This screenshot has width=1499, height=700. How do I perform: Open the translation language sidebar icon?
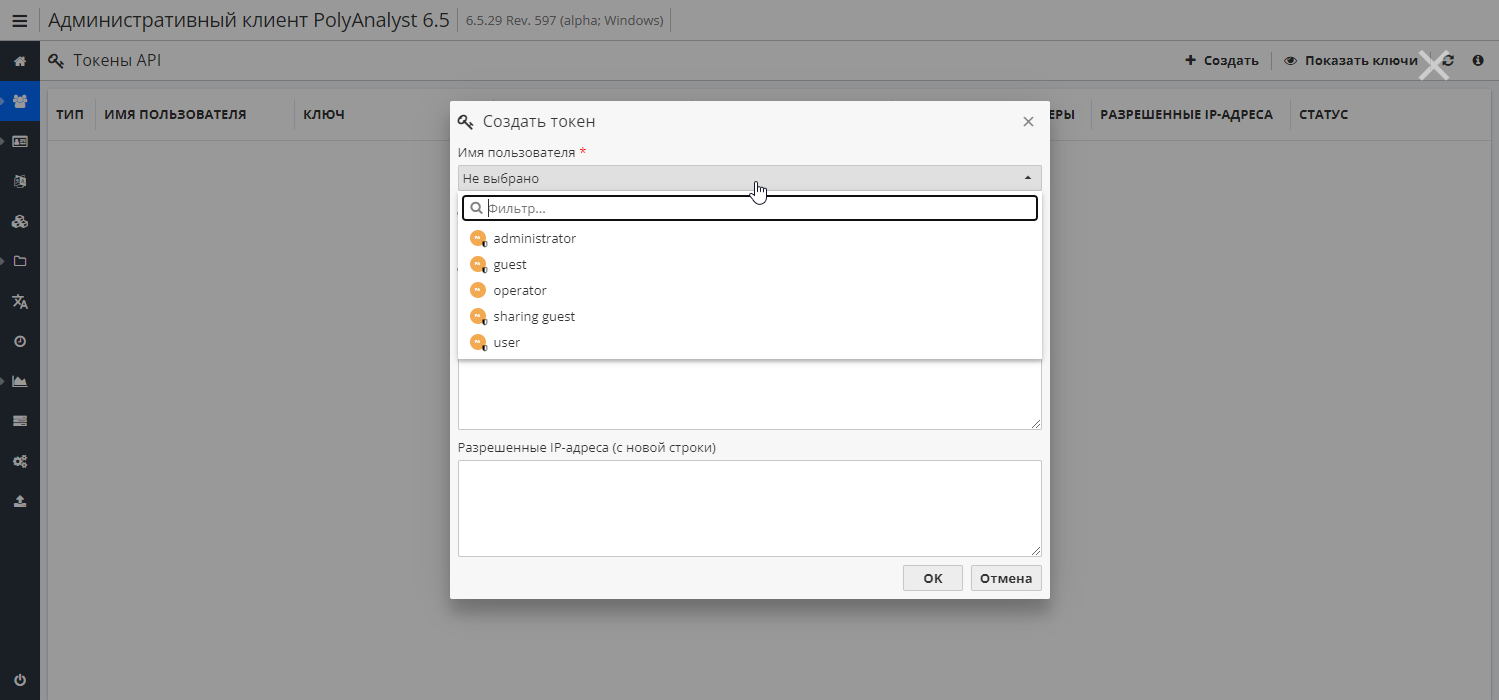click(x=20, y=301)
